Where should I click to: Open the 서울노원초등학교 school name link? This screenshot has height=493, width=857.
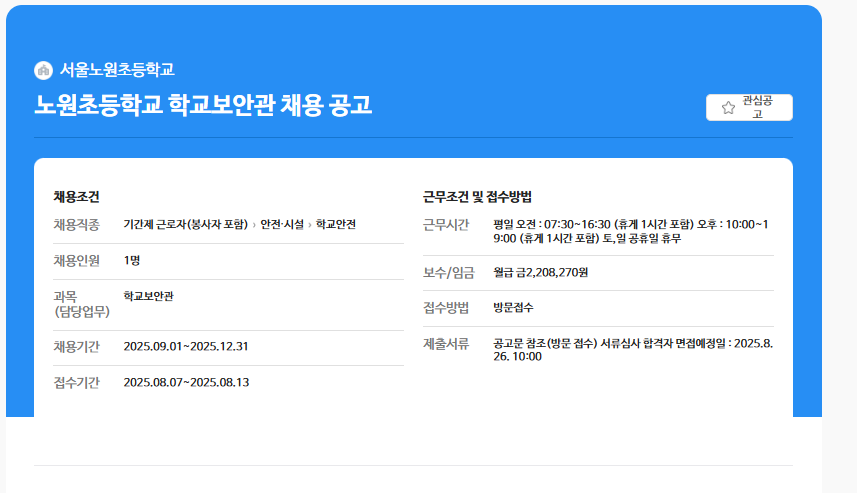[x=117, y=70]
